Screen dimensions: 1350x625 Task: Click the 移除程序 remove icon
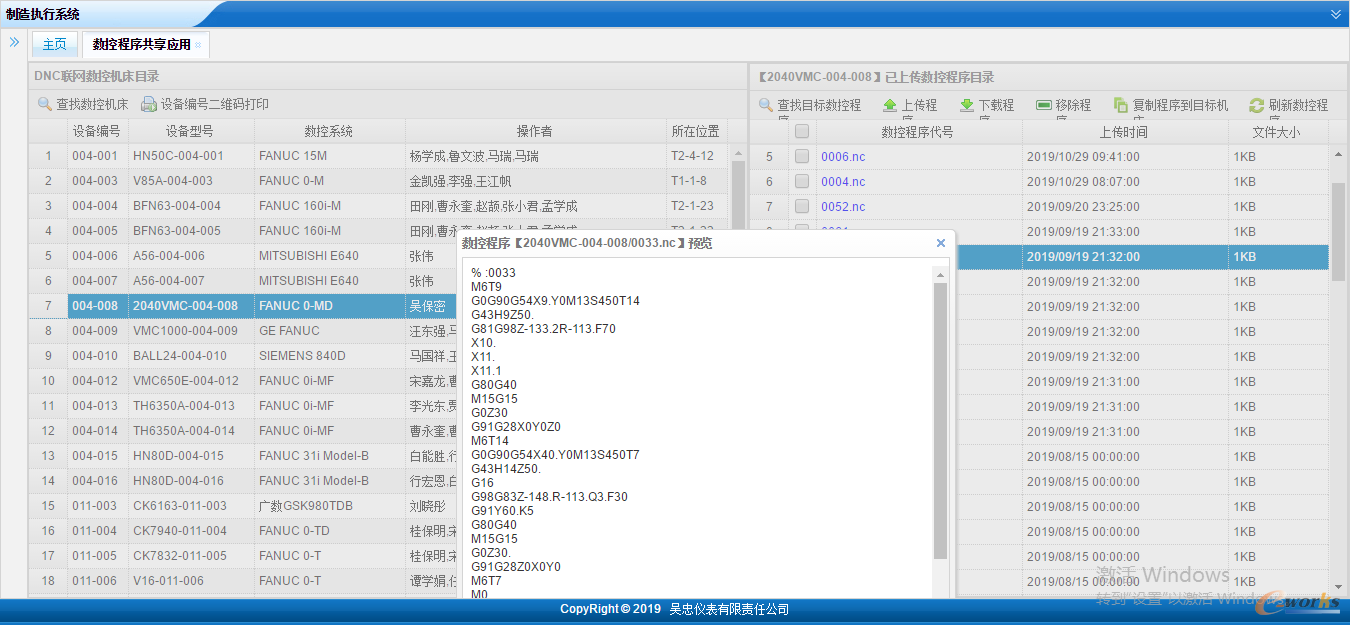point(1044,105)
